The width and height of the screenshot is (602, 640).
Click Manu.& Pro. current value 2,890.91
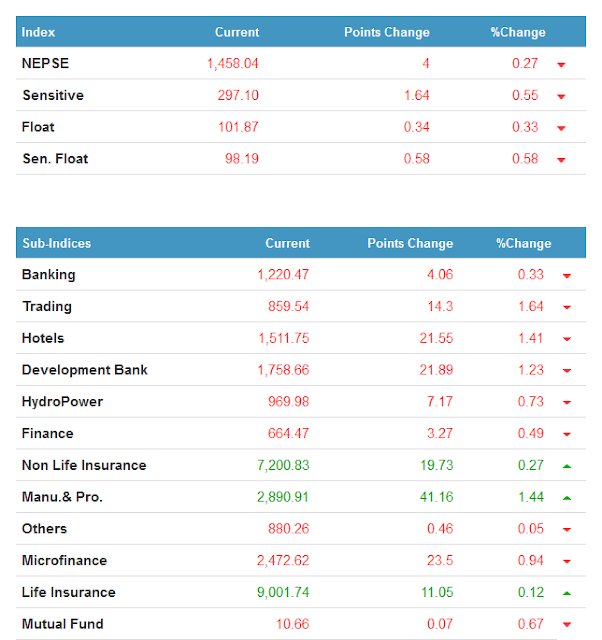[x=283, y=497]
